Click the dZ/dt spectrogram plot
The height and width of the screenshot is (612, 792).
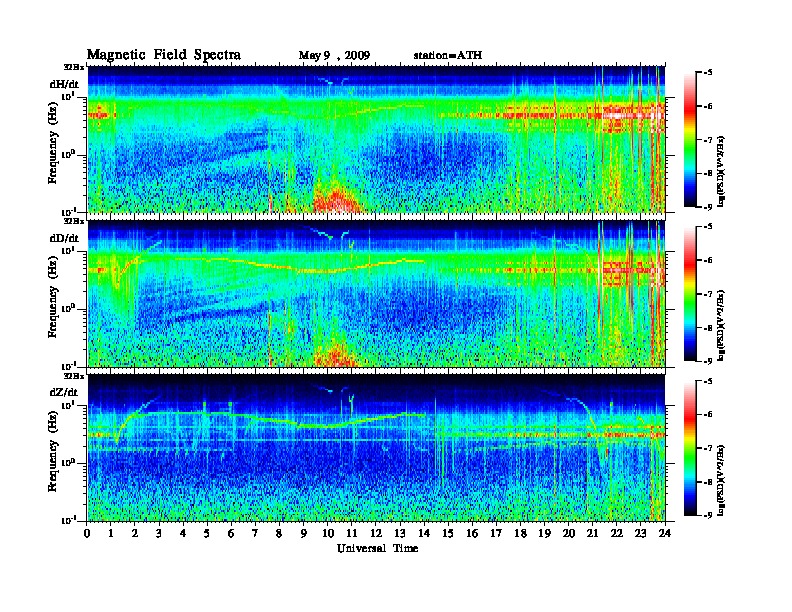(x=377, y=448)
